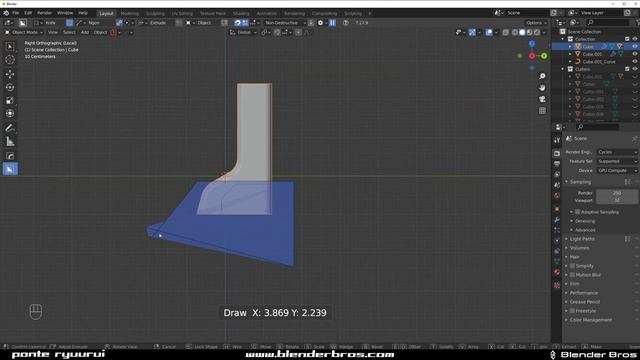Image resolution: width=640 pixels, height=360 pixels.
Task: Open the View Layer properties tab
Action: pyautogui.click(x=557, y=175)
